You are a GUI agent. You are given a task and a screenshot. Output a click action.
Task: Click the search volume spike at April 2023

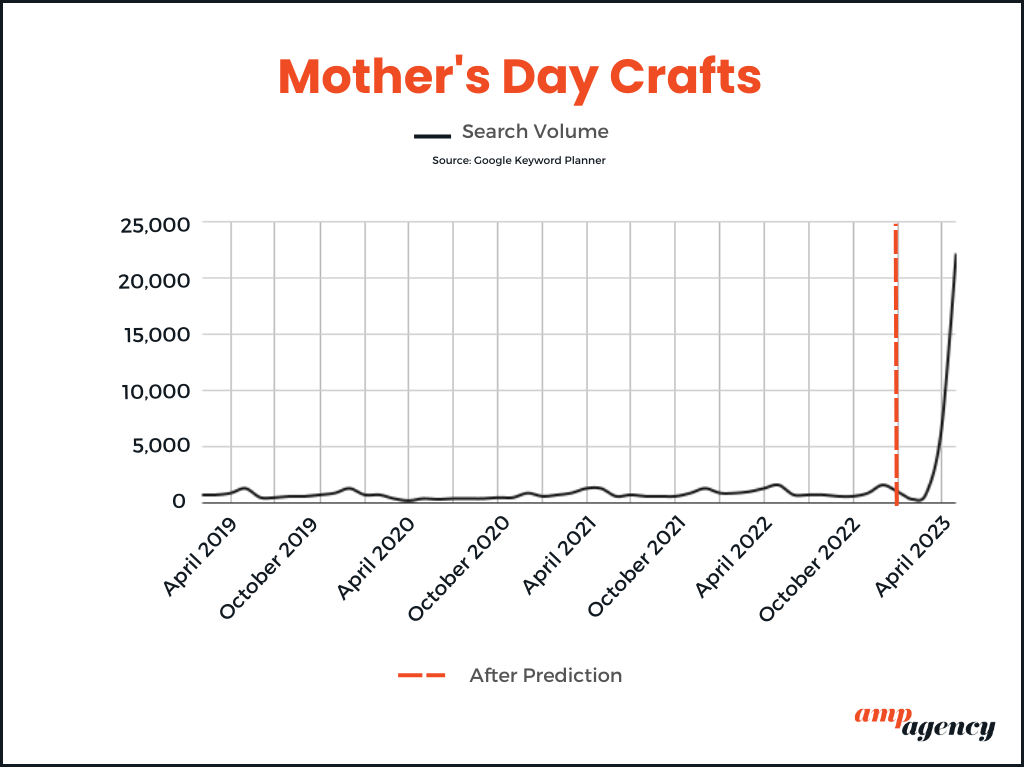(949, 366)
